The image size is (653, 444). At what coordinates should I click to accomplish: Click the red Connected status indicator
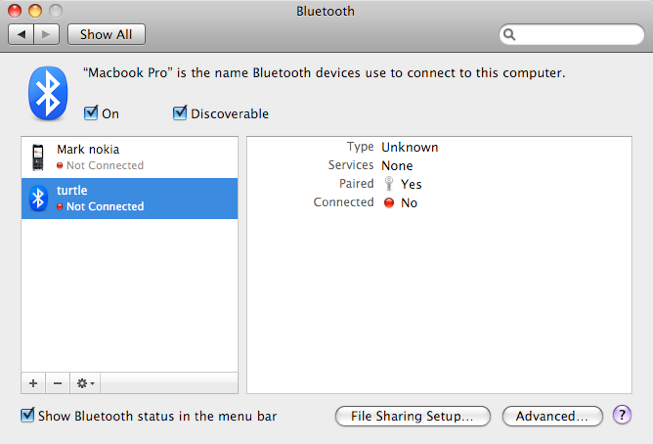pyautogui.click(x=390, y=203)
